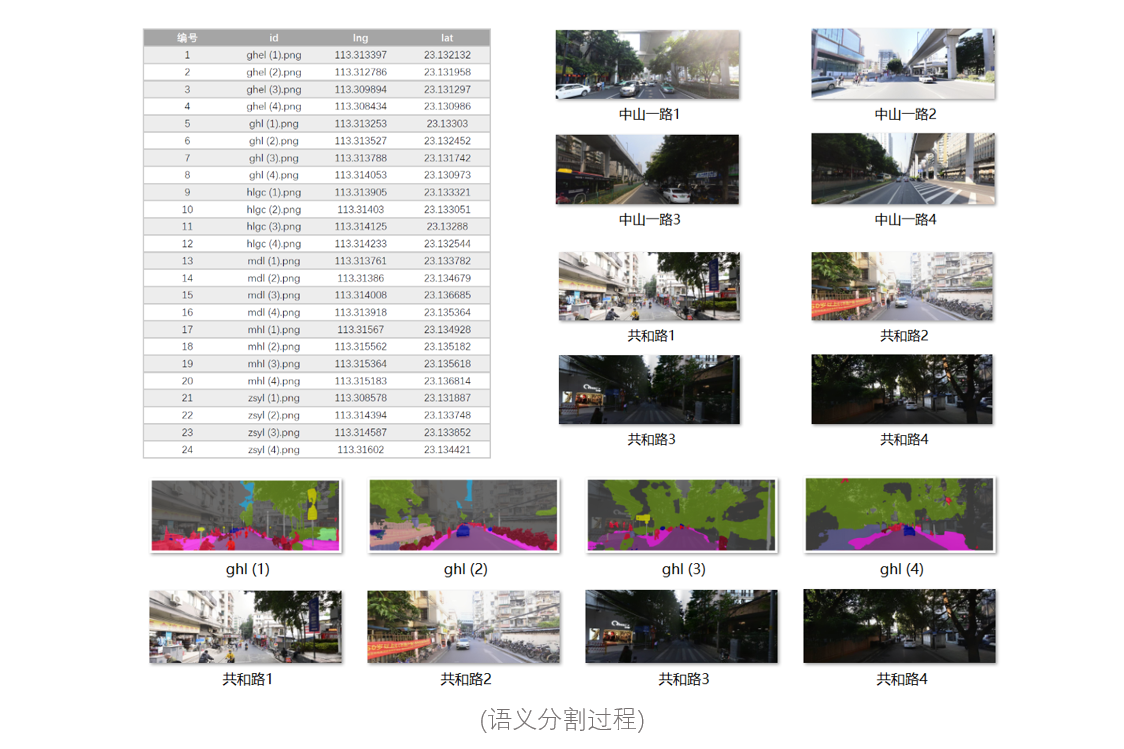
Task: Click the ghl (1) segmentation image
Action: click(x=246, y=516)
